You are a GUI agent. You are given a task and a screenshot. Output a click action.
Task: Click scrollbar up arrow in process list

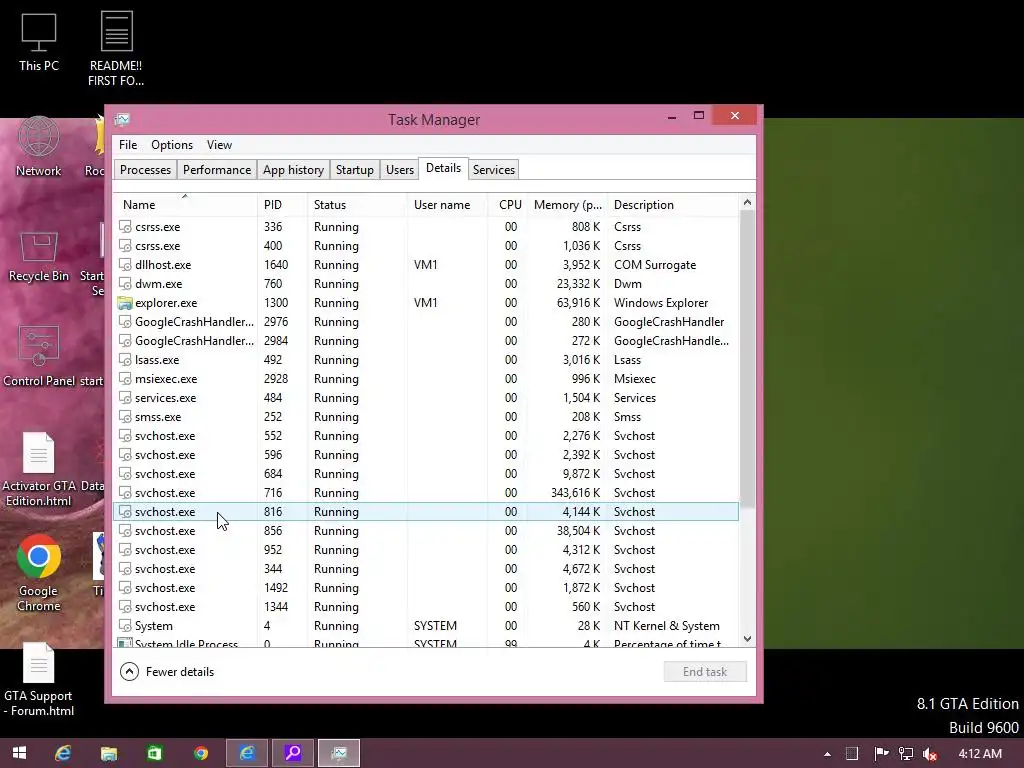coord(747,202)
